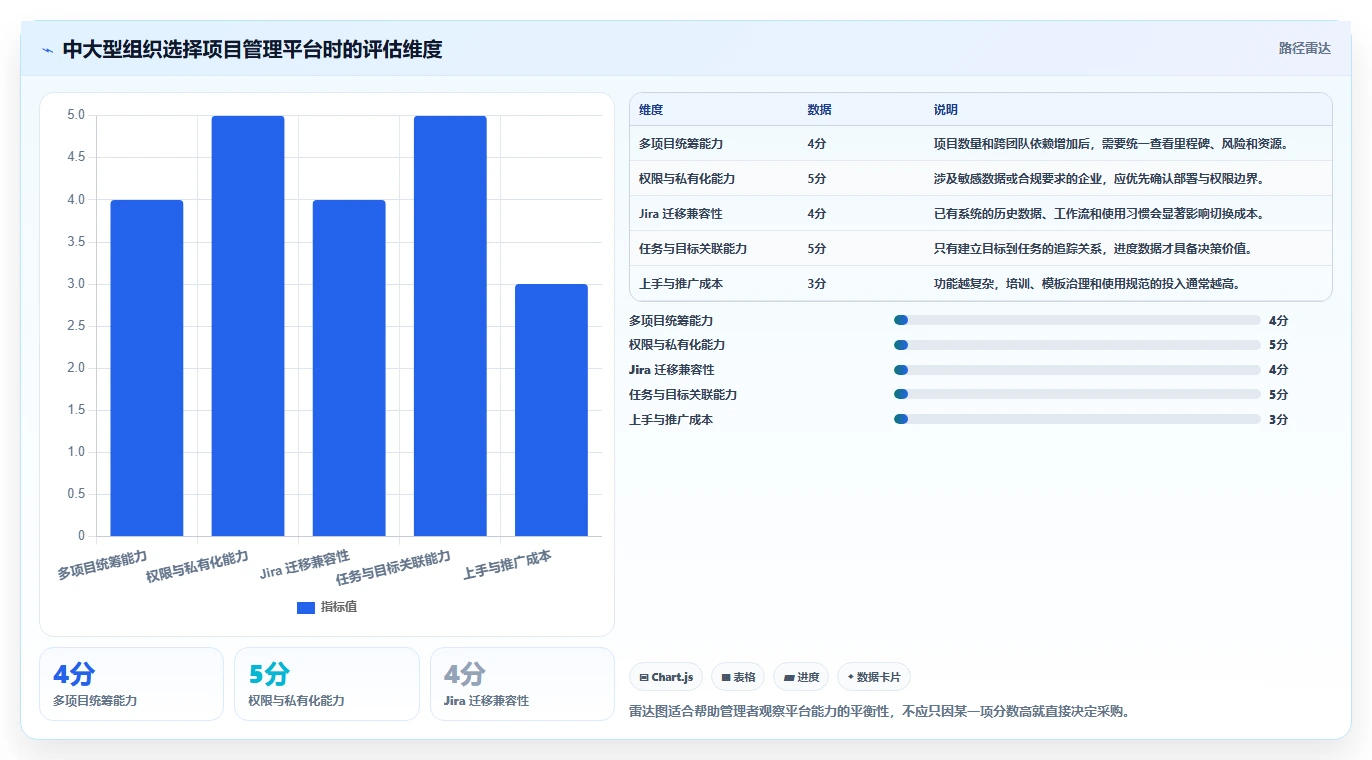Click the 0.5 y-axis tick label
1372x760 pixels.
click(x=77, y=494)
